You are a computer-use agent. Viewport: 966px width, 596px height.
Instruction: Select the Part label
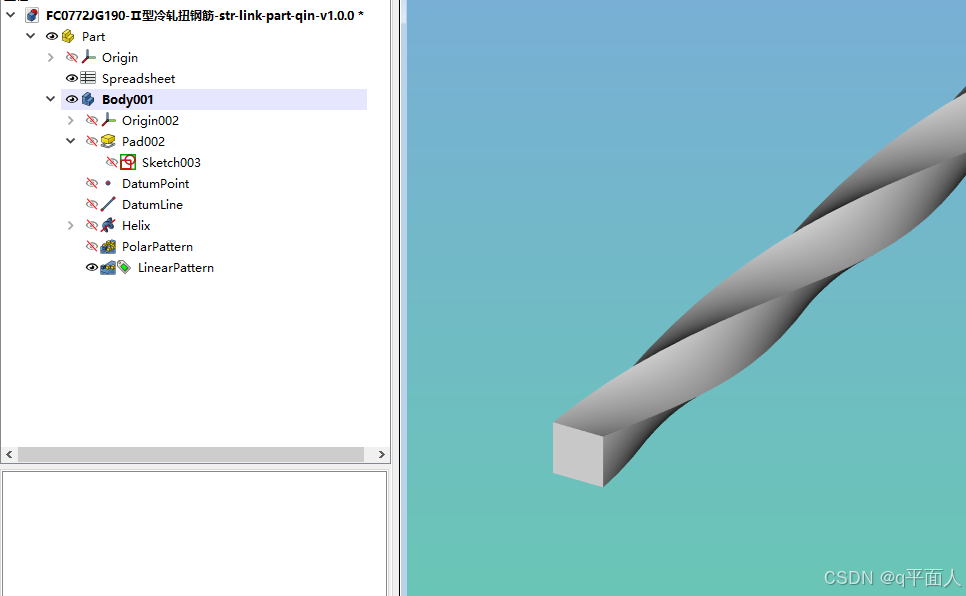tap(94, 36)
